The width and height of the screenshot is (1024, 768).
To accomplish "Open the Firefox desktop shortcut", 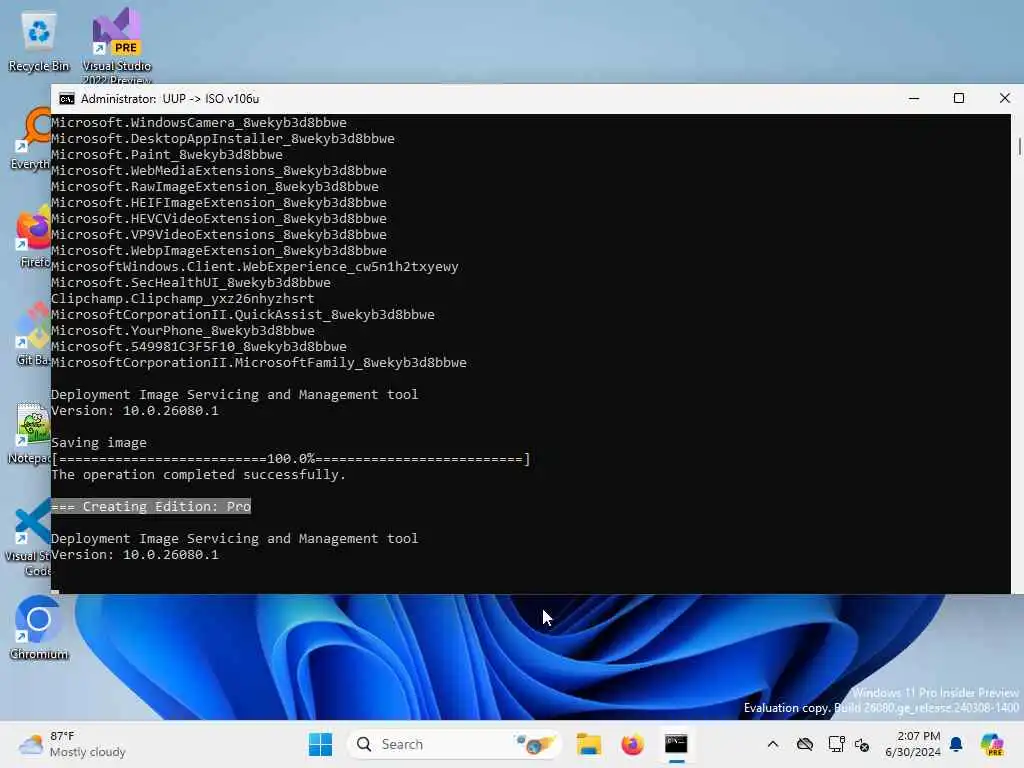I will pos(33,238).
